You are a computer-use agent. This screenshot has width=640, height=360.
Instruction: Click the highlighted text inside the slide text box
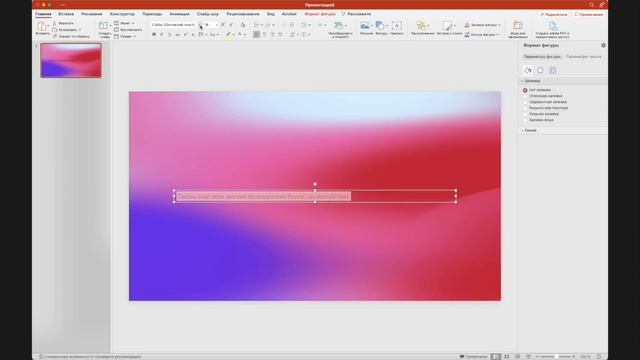click(264, 197)
